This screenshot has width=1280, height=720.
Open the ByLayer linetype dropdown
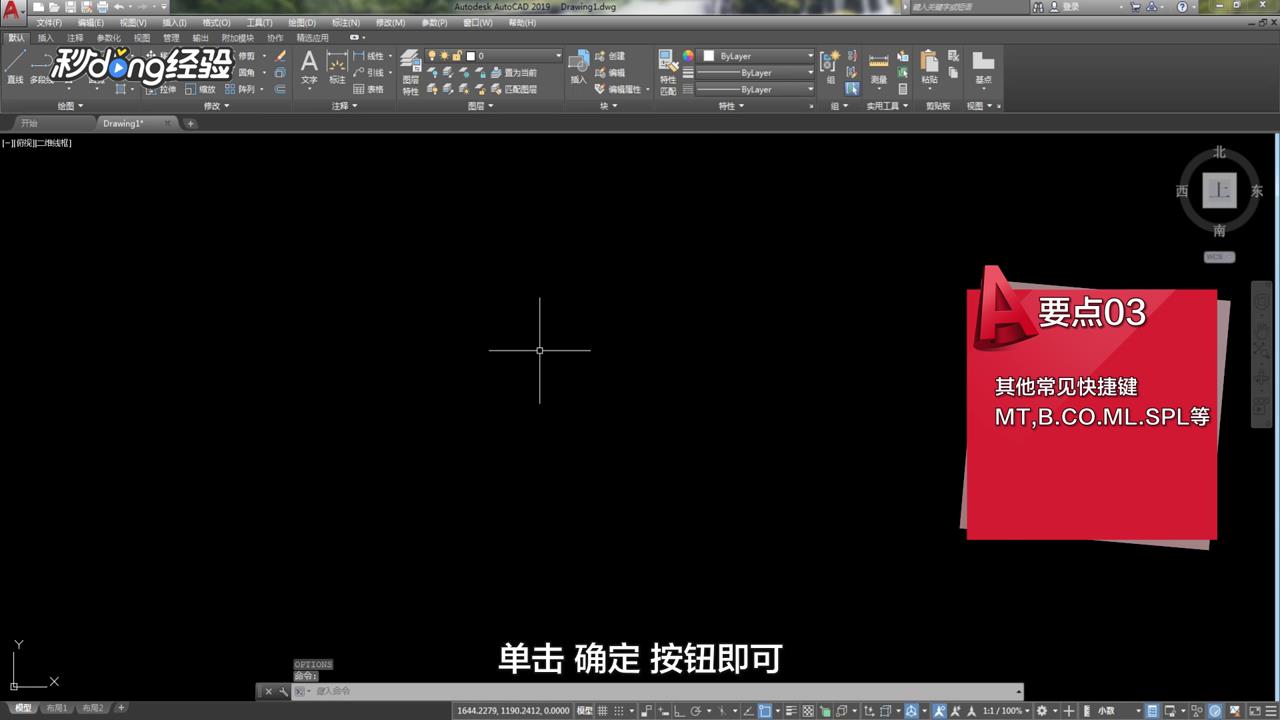pyautogui.click(x=756, y=90)
